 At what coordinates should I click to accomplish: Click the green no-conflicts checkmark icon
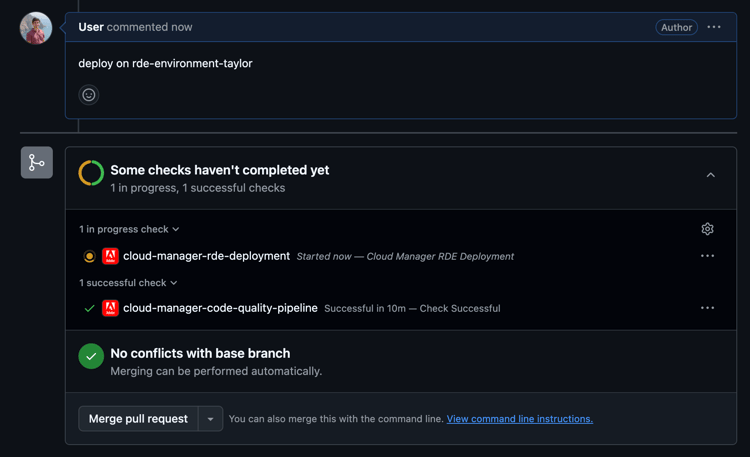tap(91, 356)
